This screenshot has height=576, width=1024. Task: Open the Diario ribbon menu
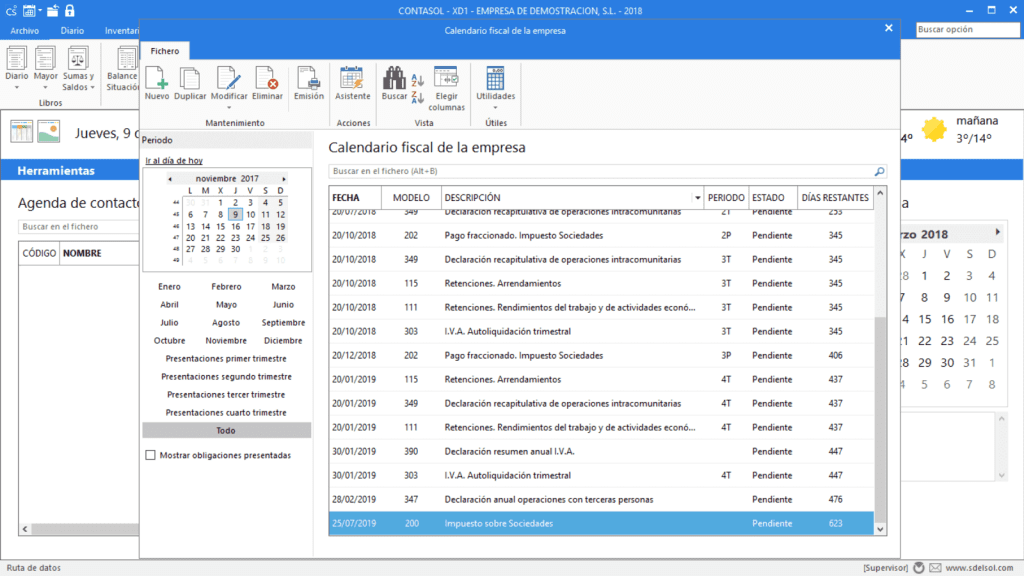click(72, 31)
